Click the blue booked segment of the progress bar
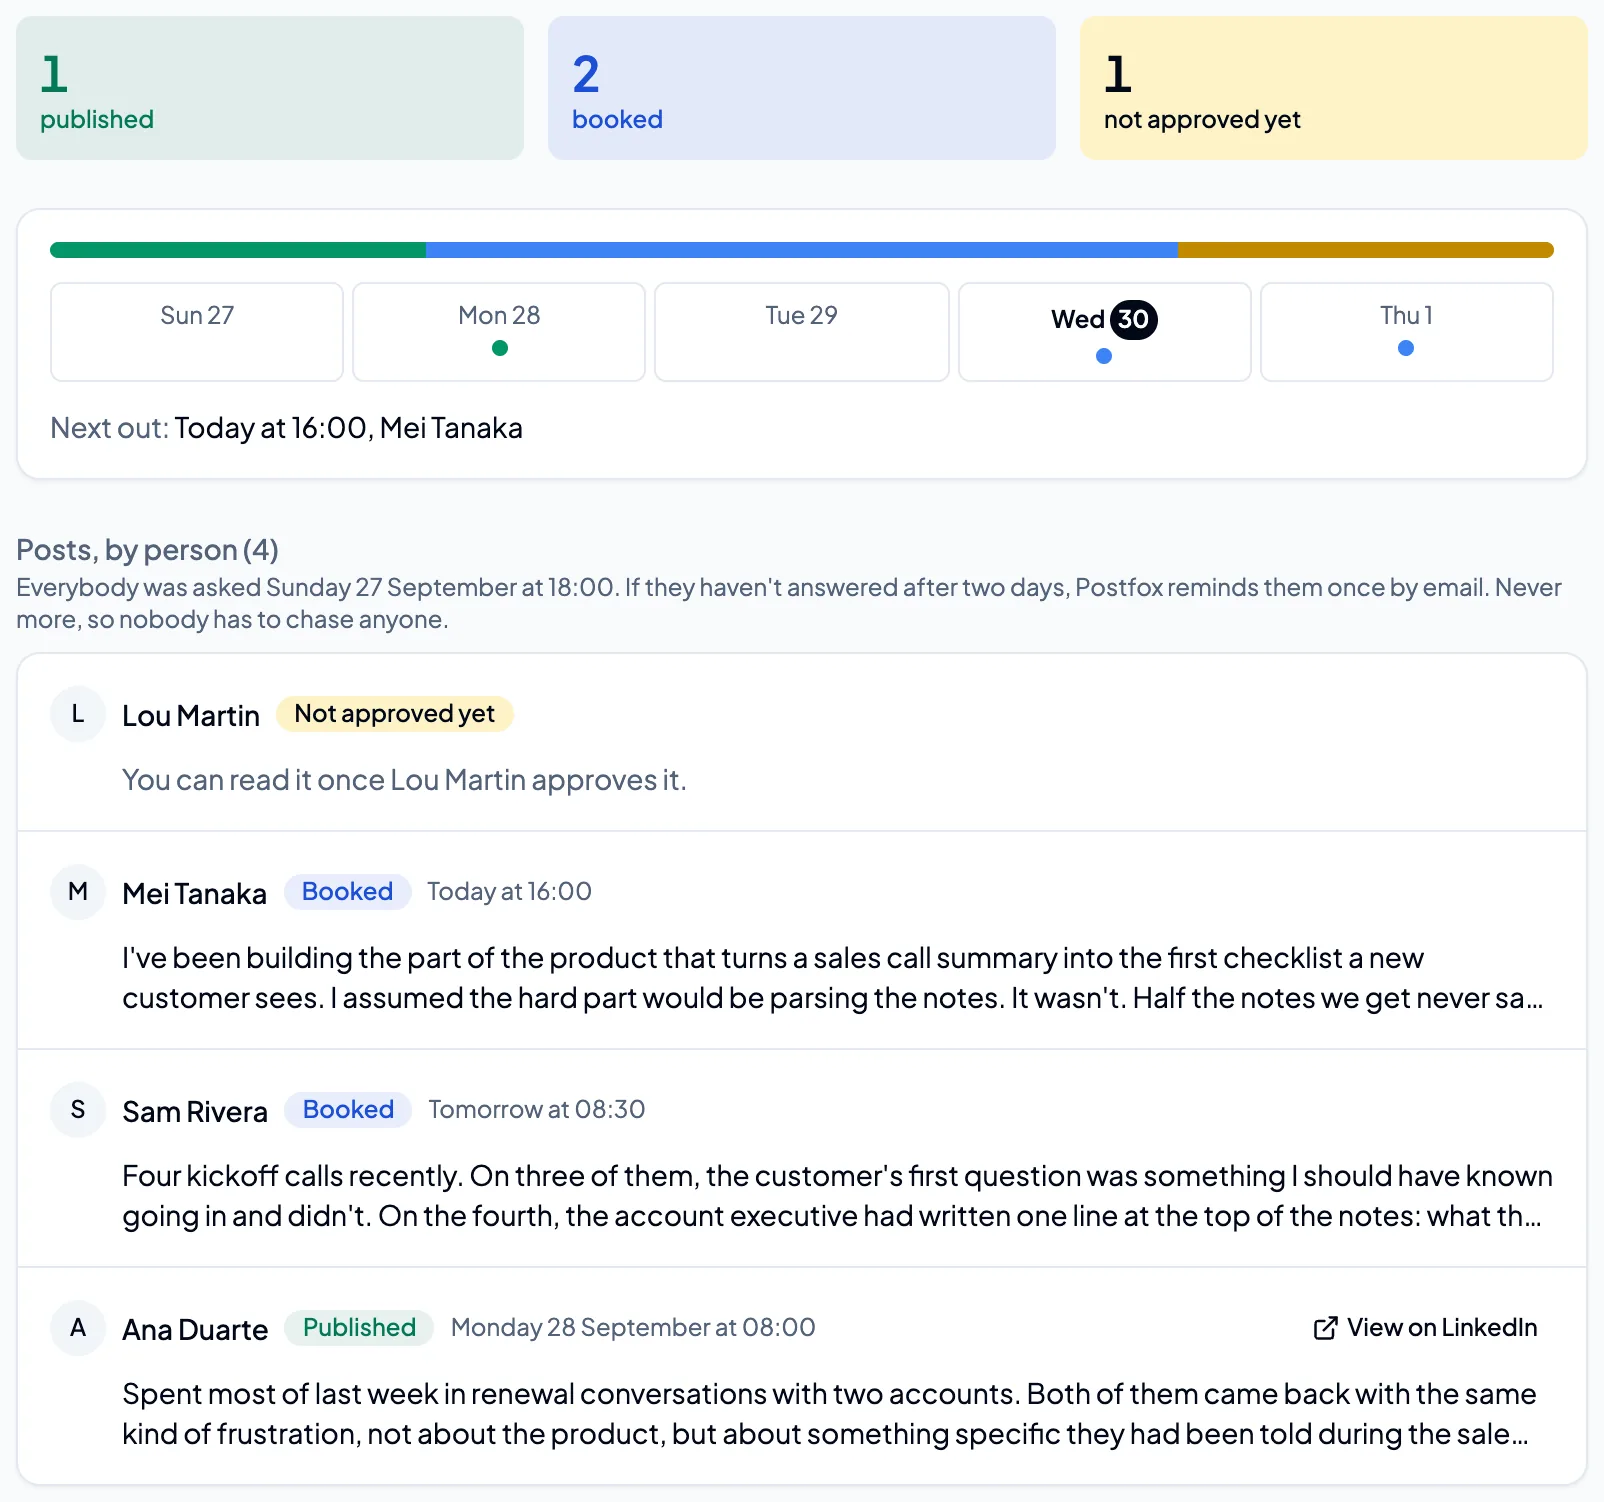1604x1502 pixels. 802,250
